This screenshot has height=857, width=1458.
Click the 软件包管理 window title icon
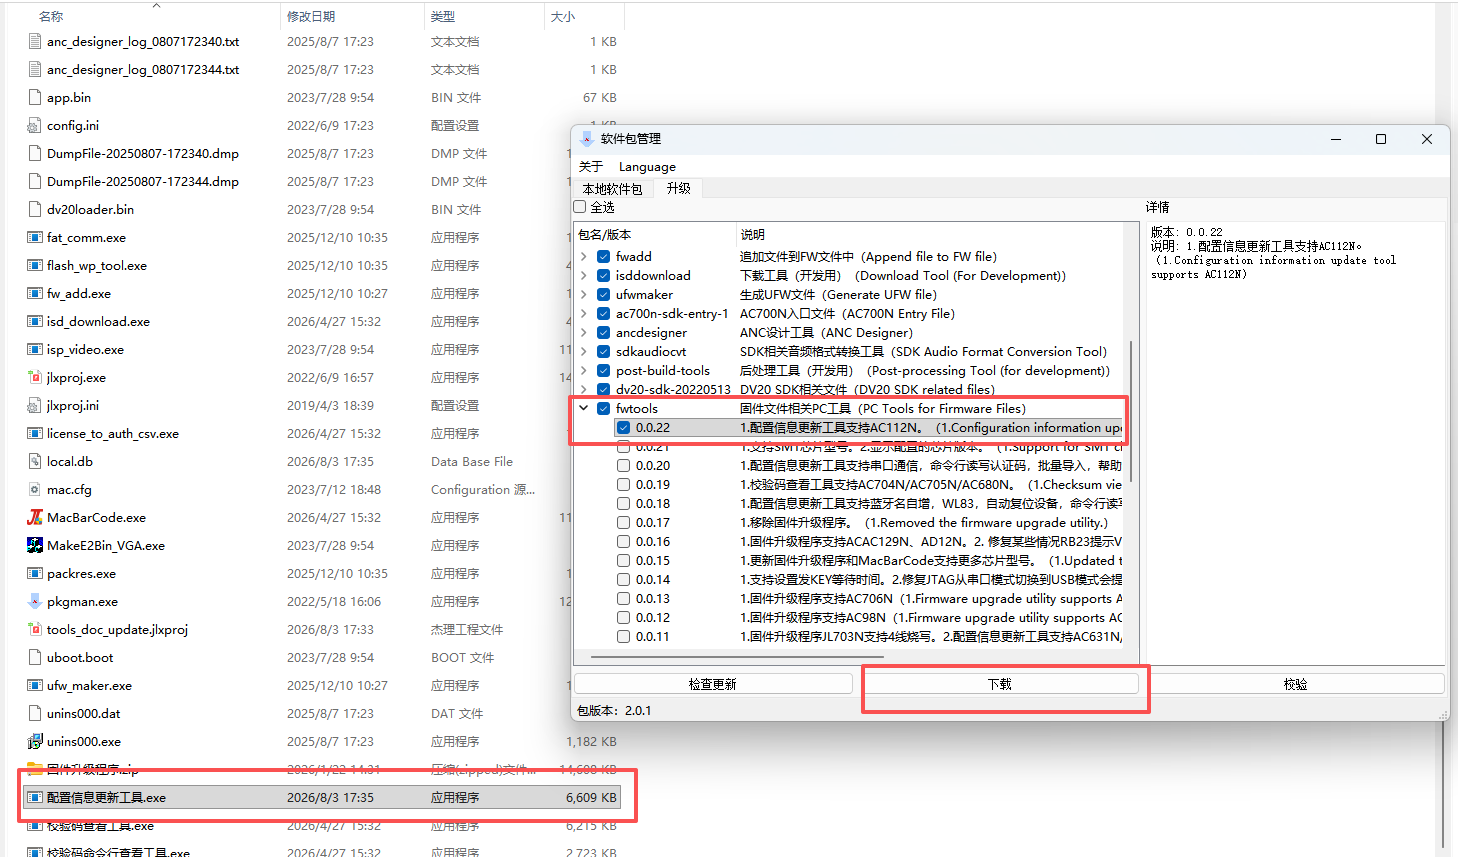pos(587,139)
